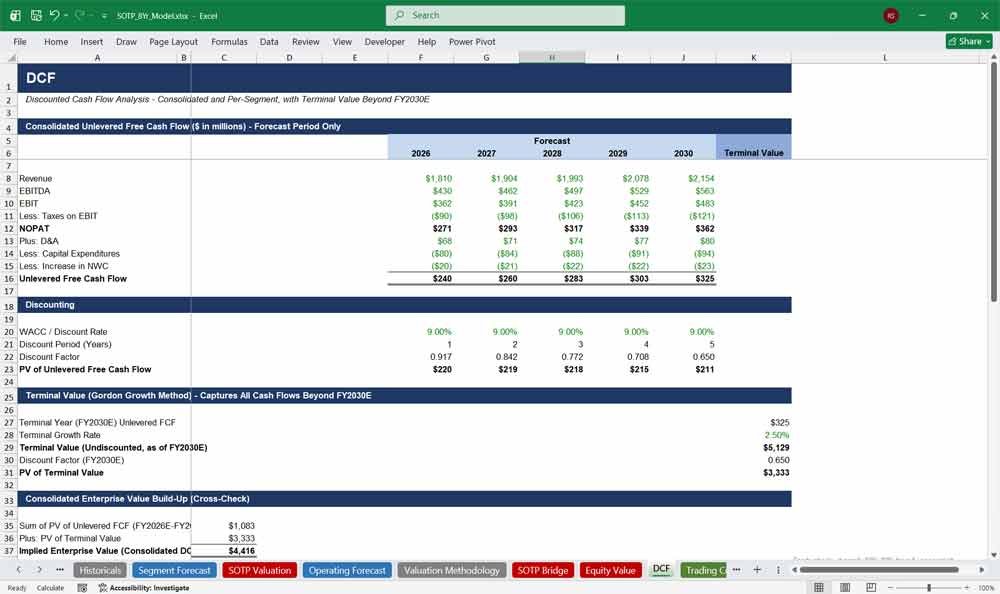Screen dimensions: 1000x594
Task: Switch to the Historicals sheet tab
Action: coord(100,570)
